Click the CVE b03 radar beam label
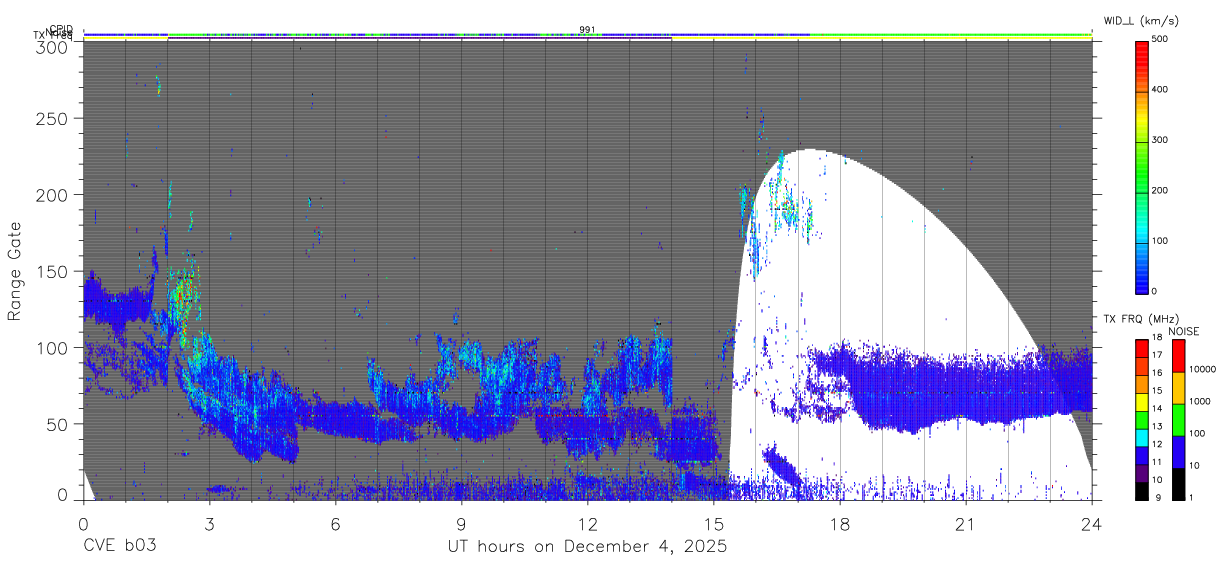 [120, 547]
